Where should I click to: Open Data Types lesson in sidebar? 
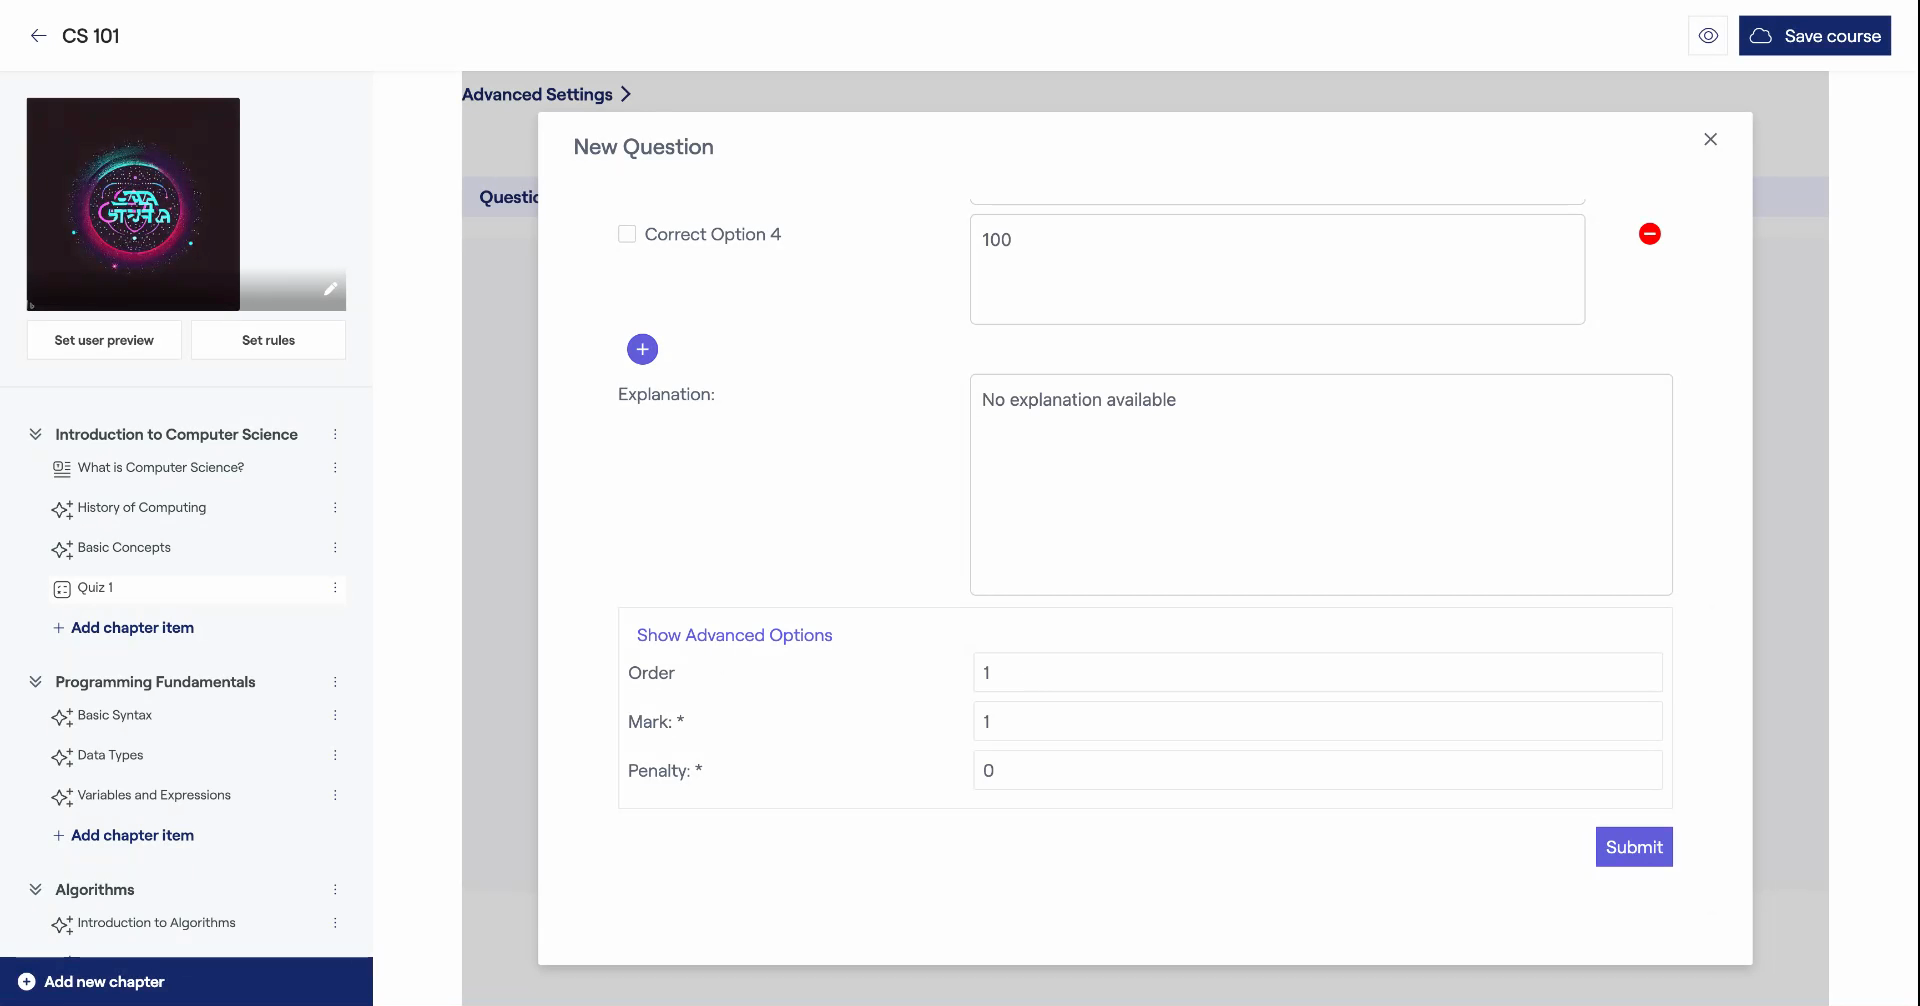click(110, 756)
